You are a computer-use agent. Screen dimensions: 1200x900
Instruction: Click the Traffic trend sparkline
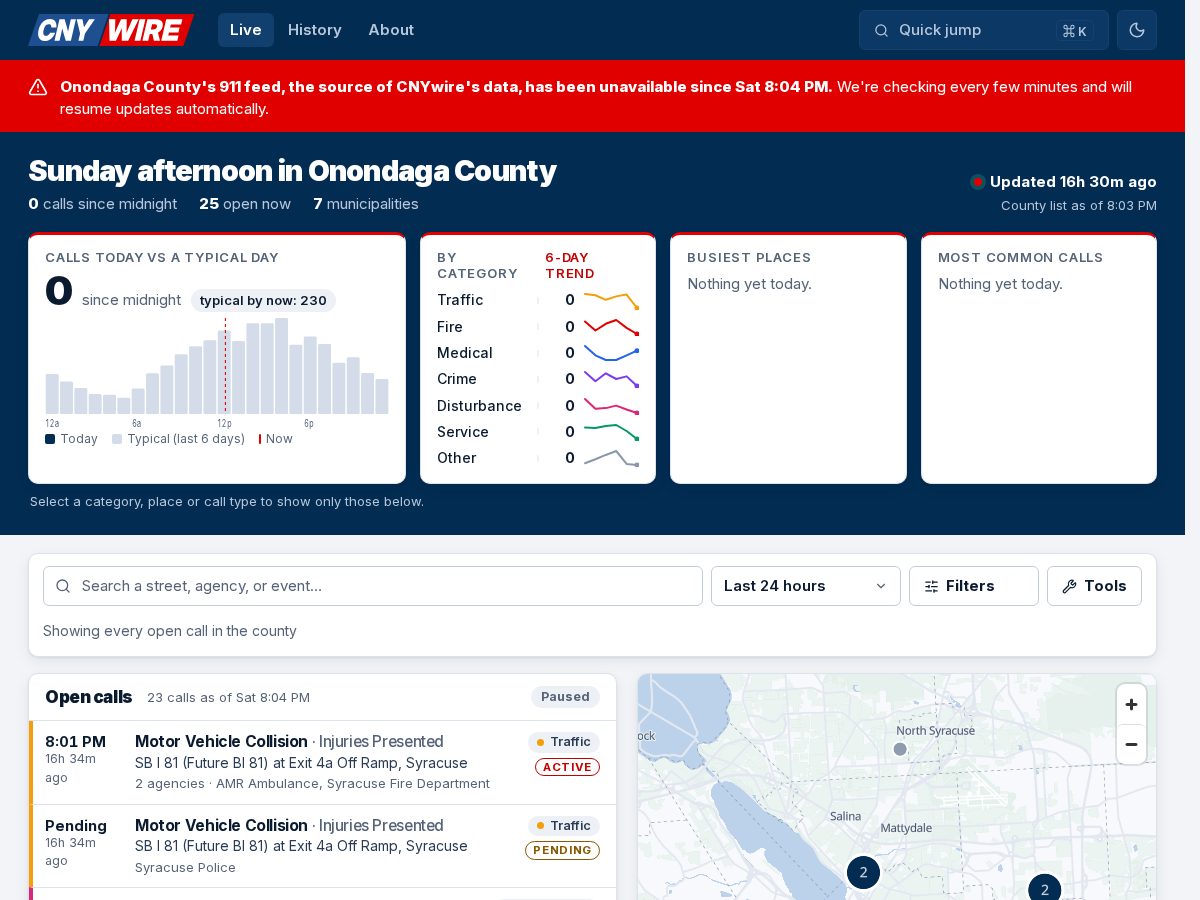click(611, 300)
